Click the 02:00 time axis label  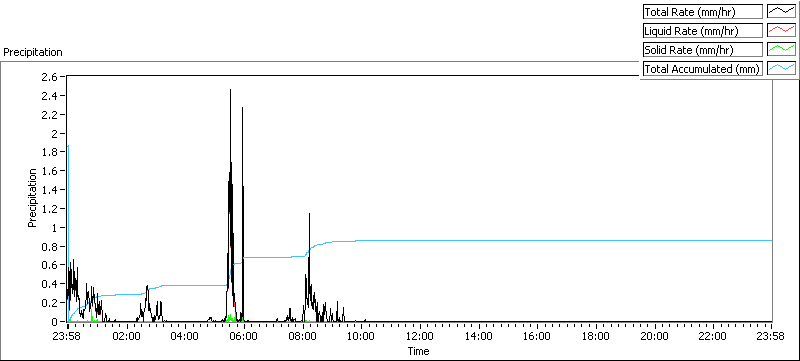point(127,336)
